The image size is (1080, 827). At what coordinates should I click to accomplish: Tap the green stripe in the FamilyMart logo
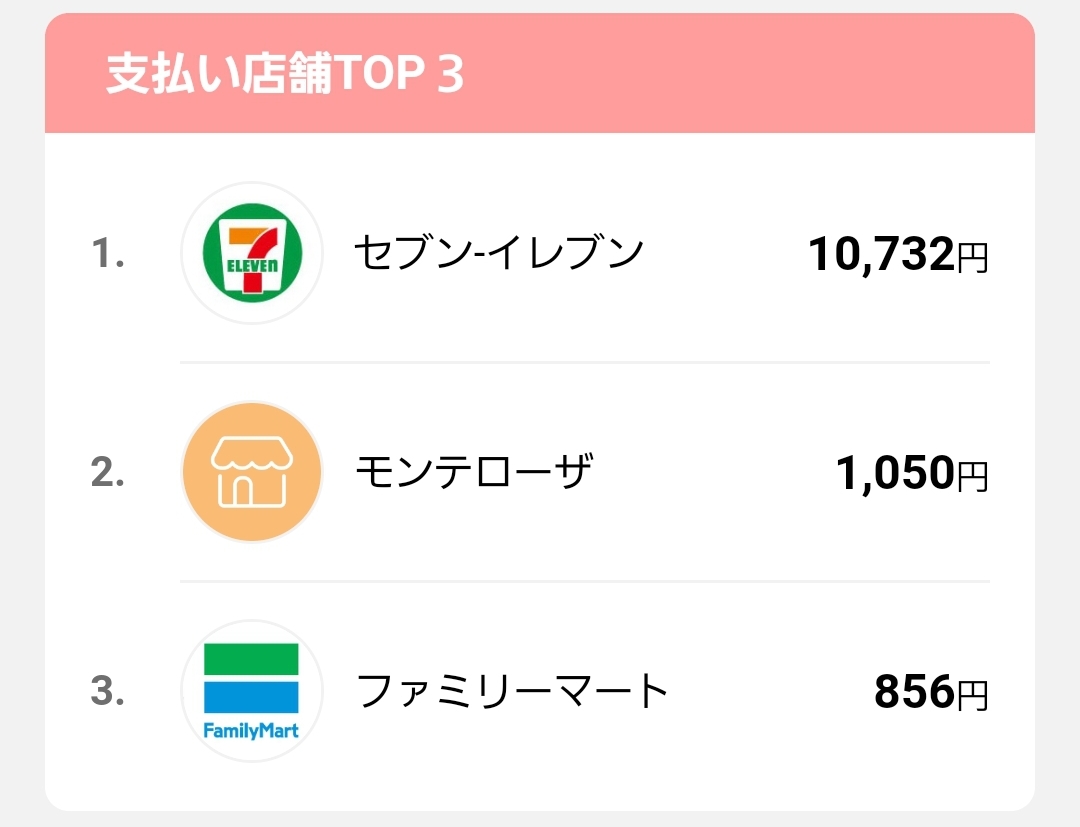(x=251, y=659)
